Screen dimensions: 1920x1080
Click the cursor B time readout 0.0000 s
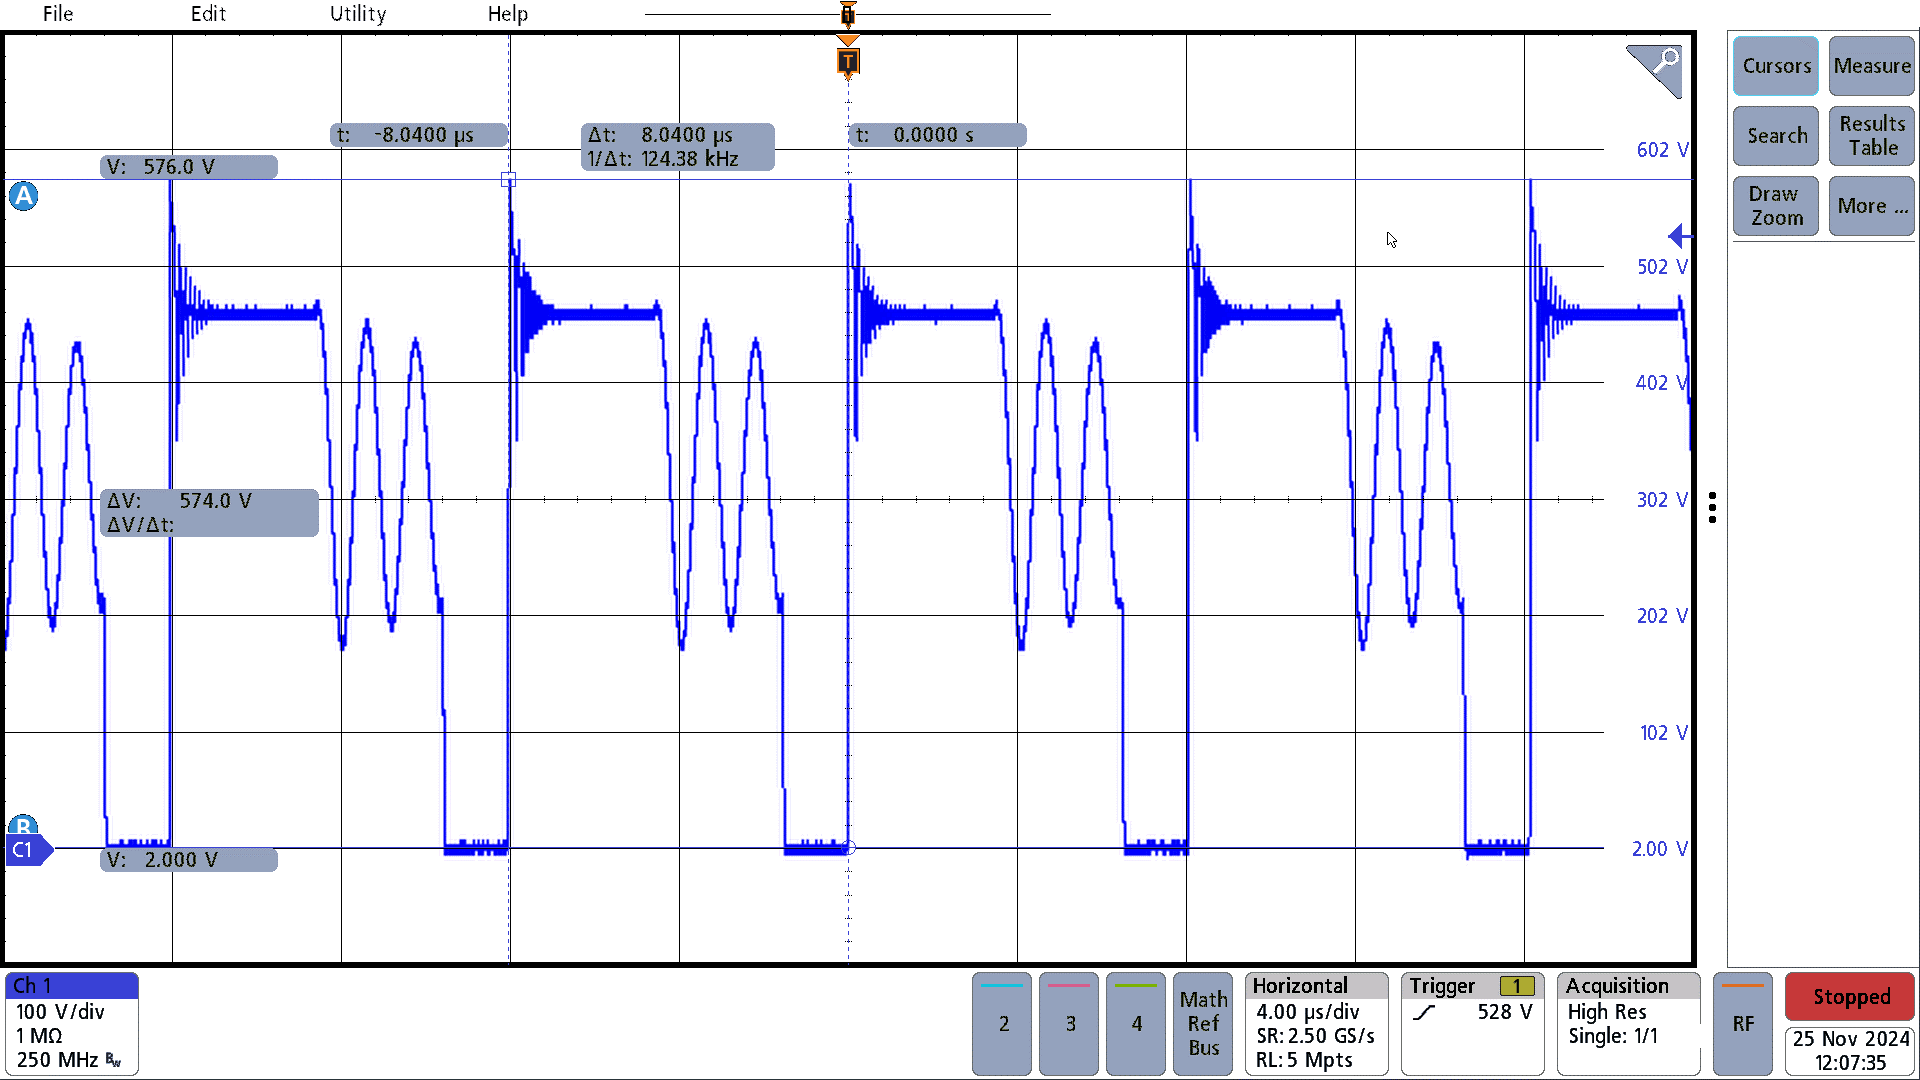point(937,135)
